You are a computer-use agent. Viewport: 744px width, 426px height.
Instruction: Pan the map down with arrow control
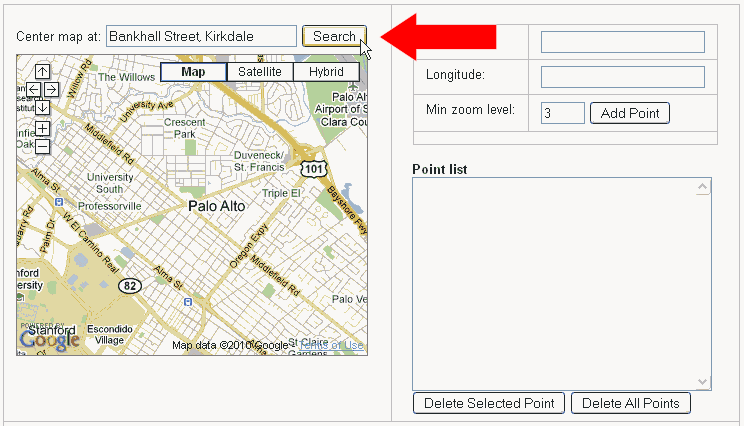(x=42, y=107)
